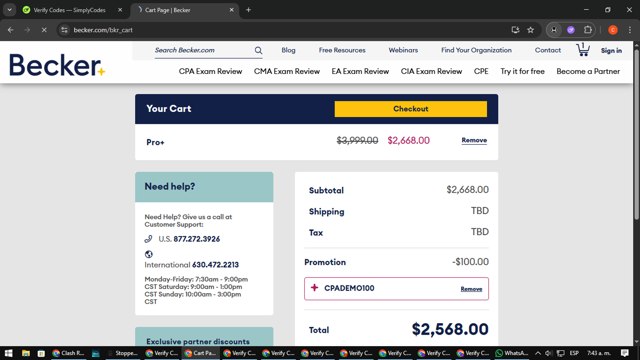Bookmark this page with the star icon
Viewport: 640px width, 360px height.
coord(531,30)
